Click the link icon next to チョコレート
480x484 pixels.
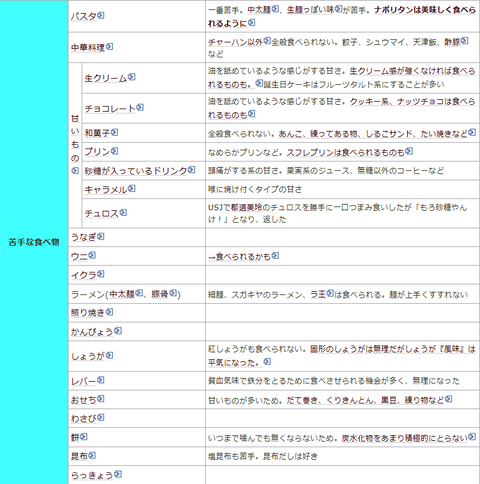pos(140,108)
